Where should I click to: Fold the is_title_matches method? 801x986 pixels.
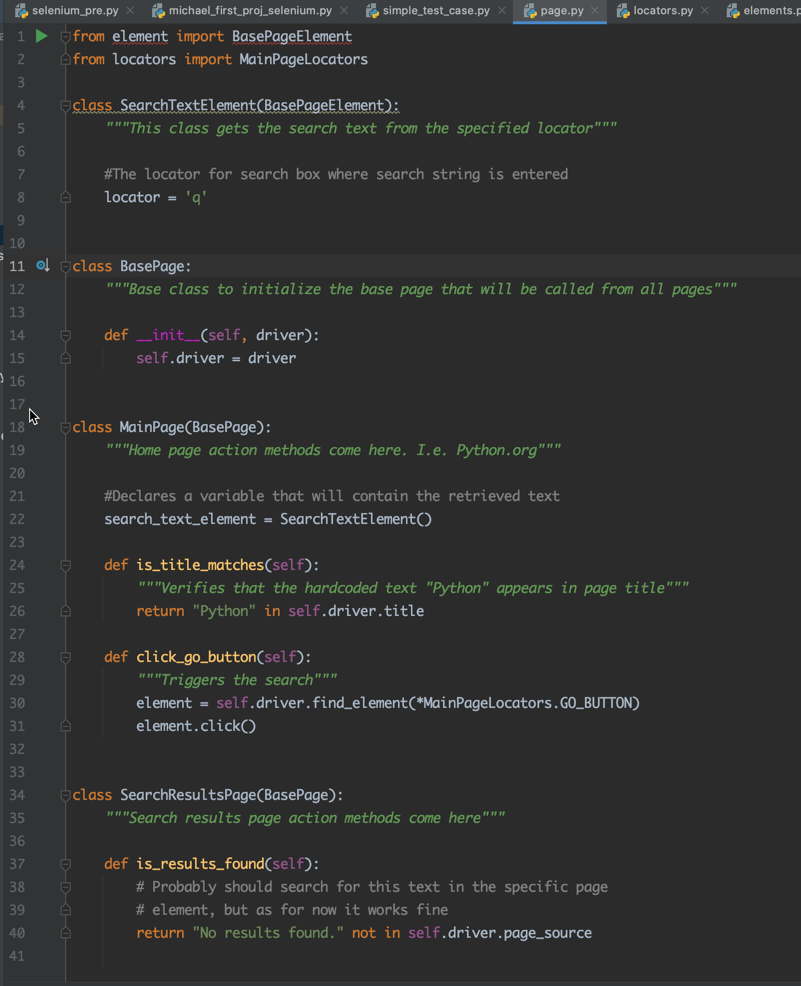(x=65, y=565)
